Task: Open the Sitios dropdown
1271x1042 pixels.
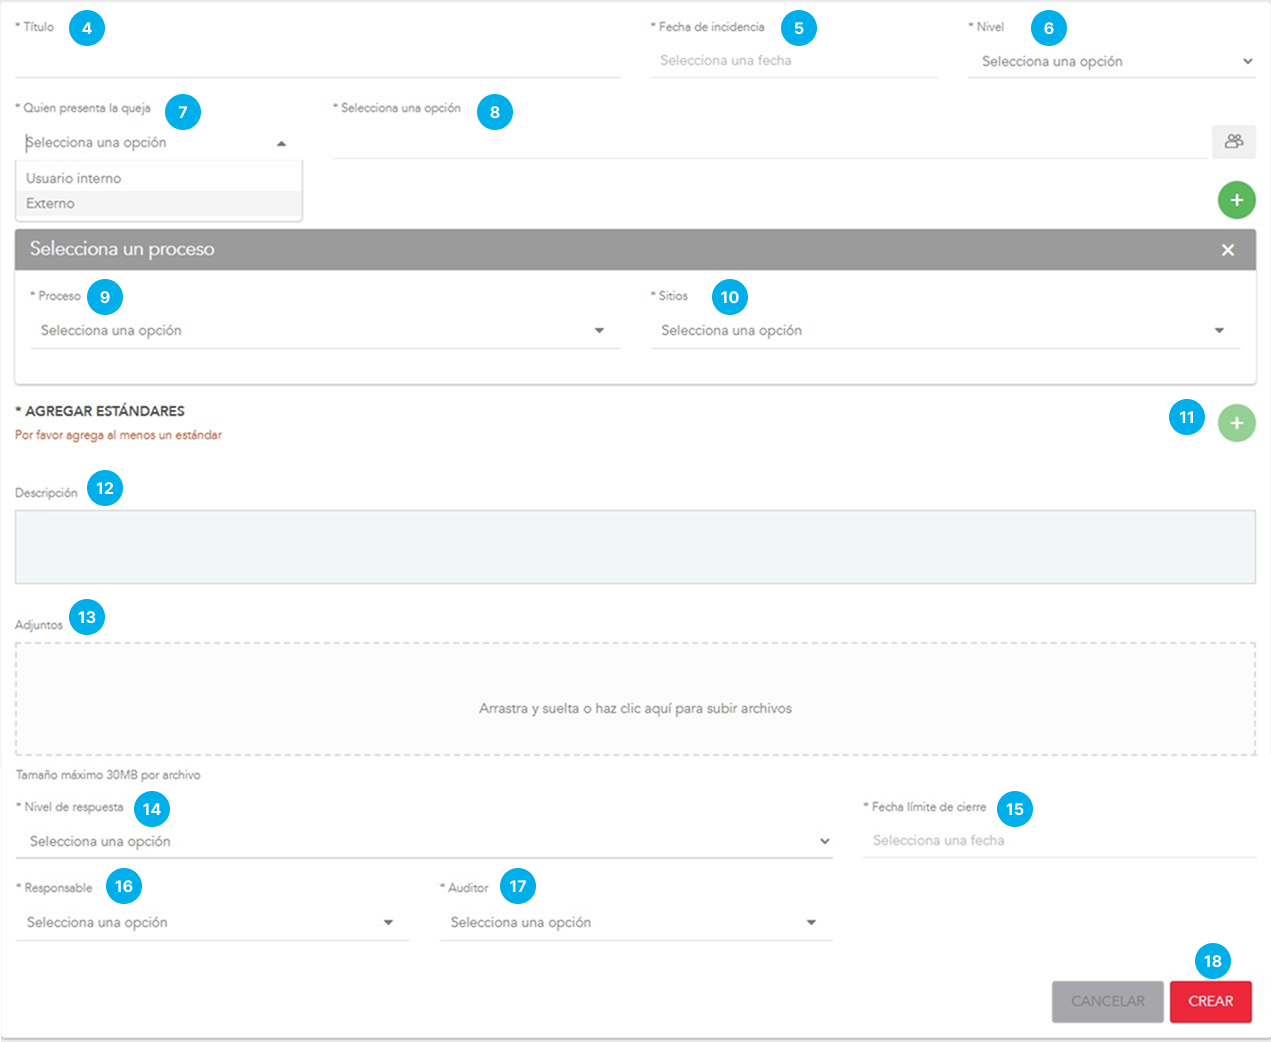Action: (944, 331)
